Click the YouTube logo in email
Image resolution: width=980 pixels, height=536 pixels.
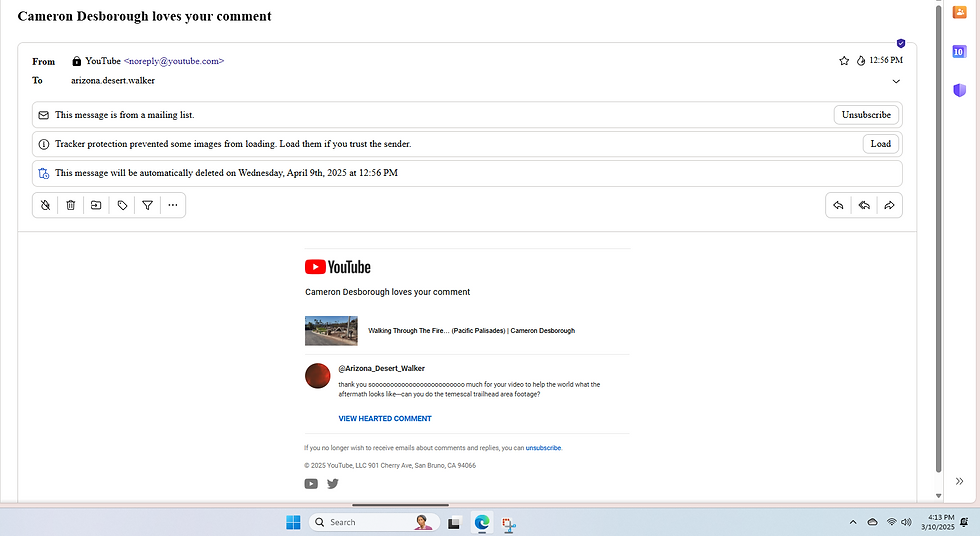[338, 267]
